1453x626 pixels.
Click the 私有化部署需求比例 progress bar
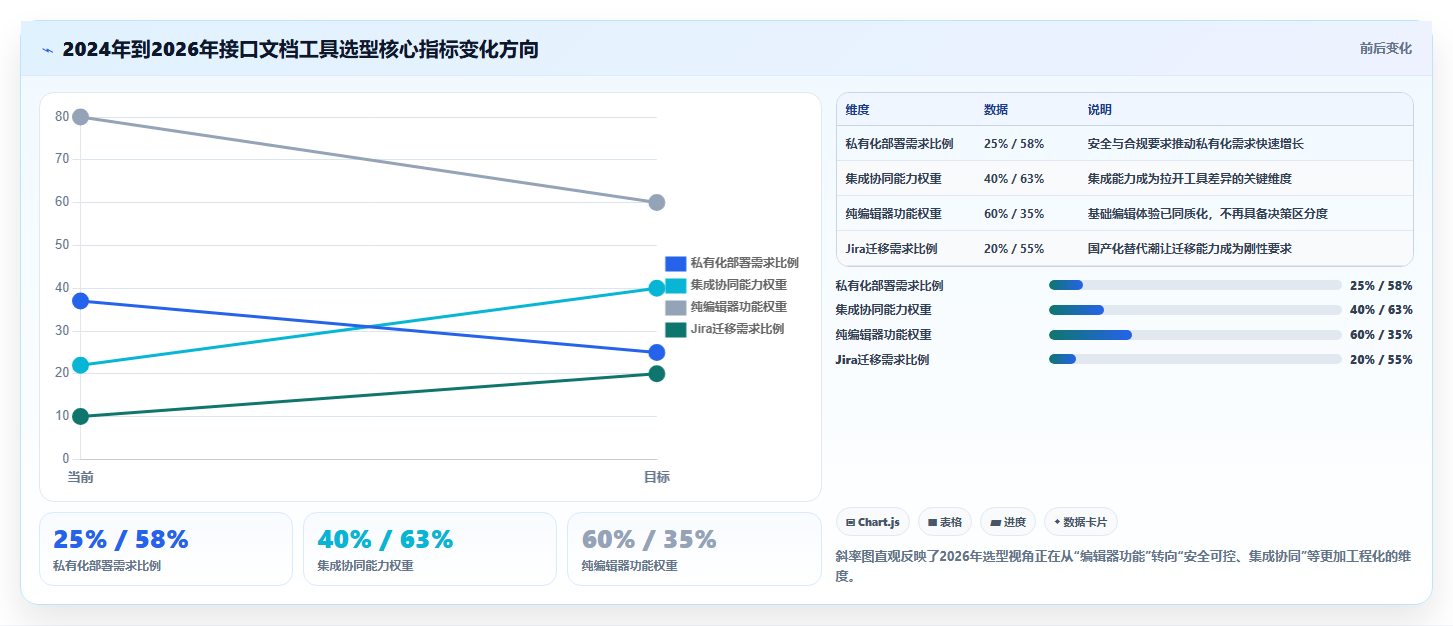[1195, 285]
